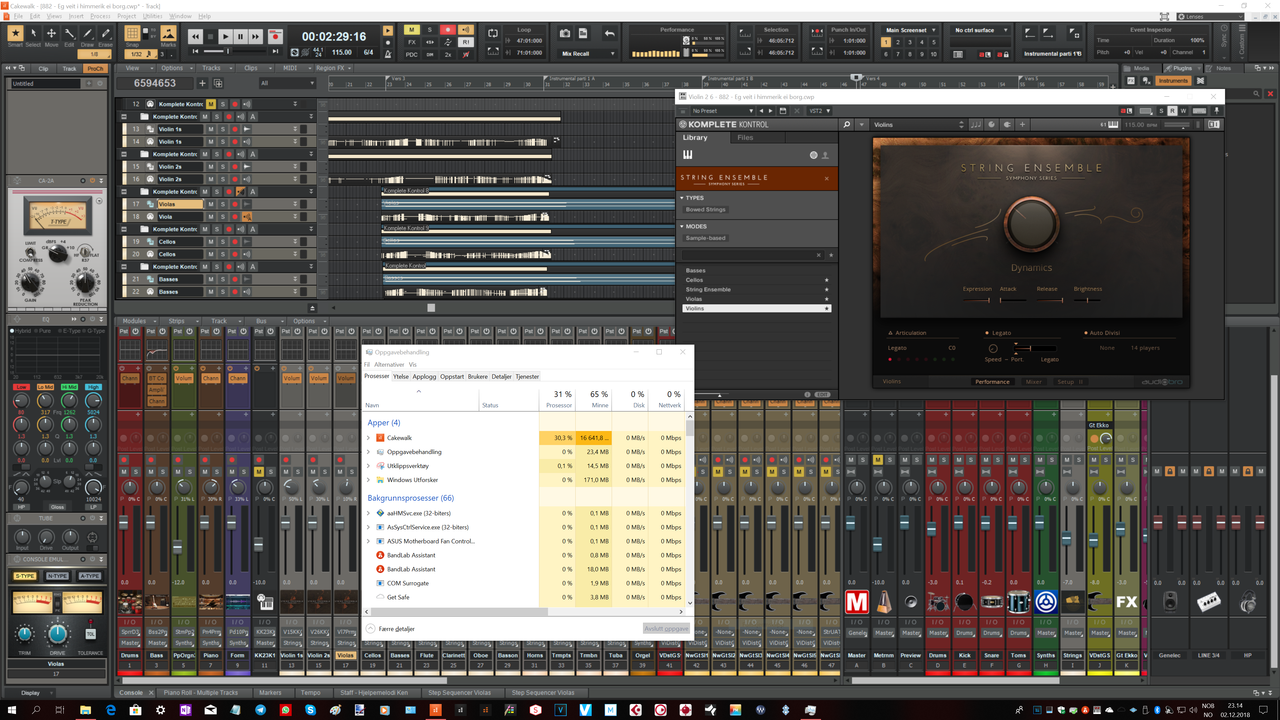Open the Windows Start menu
Image resolution: width=1280 pixels, height=720 pixels.
pos(12,709)
